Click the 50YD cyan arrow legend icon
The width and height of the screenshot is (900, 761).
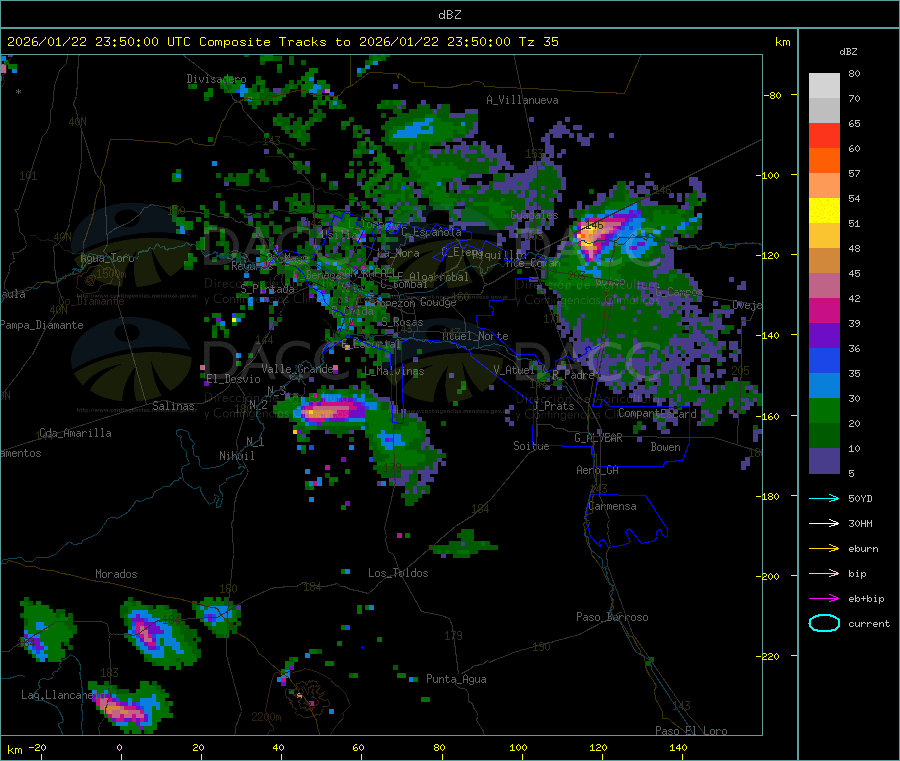tap(824, 498)
